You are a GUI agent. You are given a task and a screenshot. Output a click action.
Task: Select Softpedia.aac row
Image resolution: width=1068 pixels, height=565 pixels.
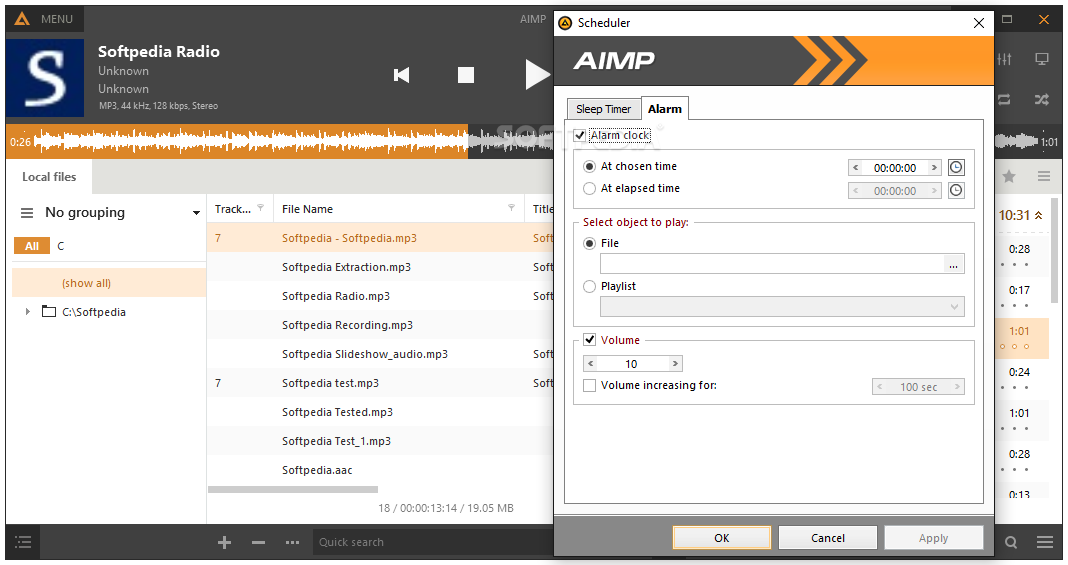click(x=380, y=470)
